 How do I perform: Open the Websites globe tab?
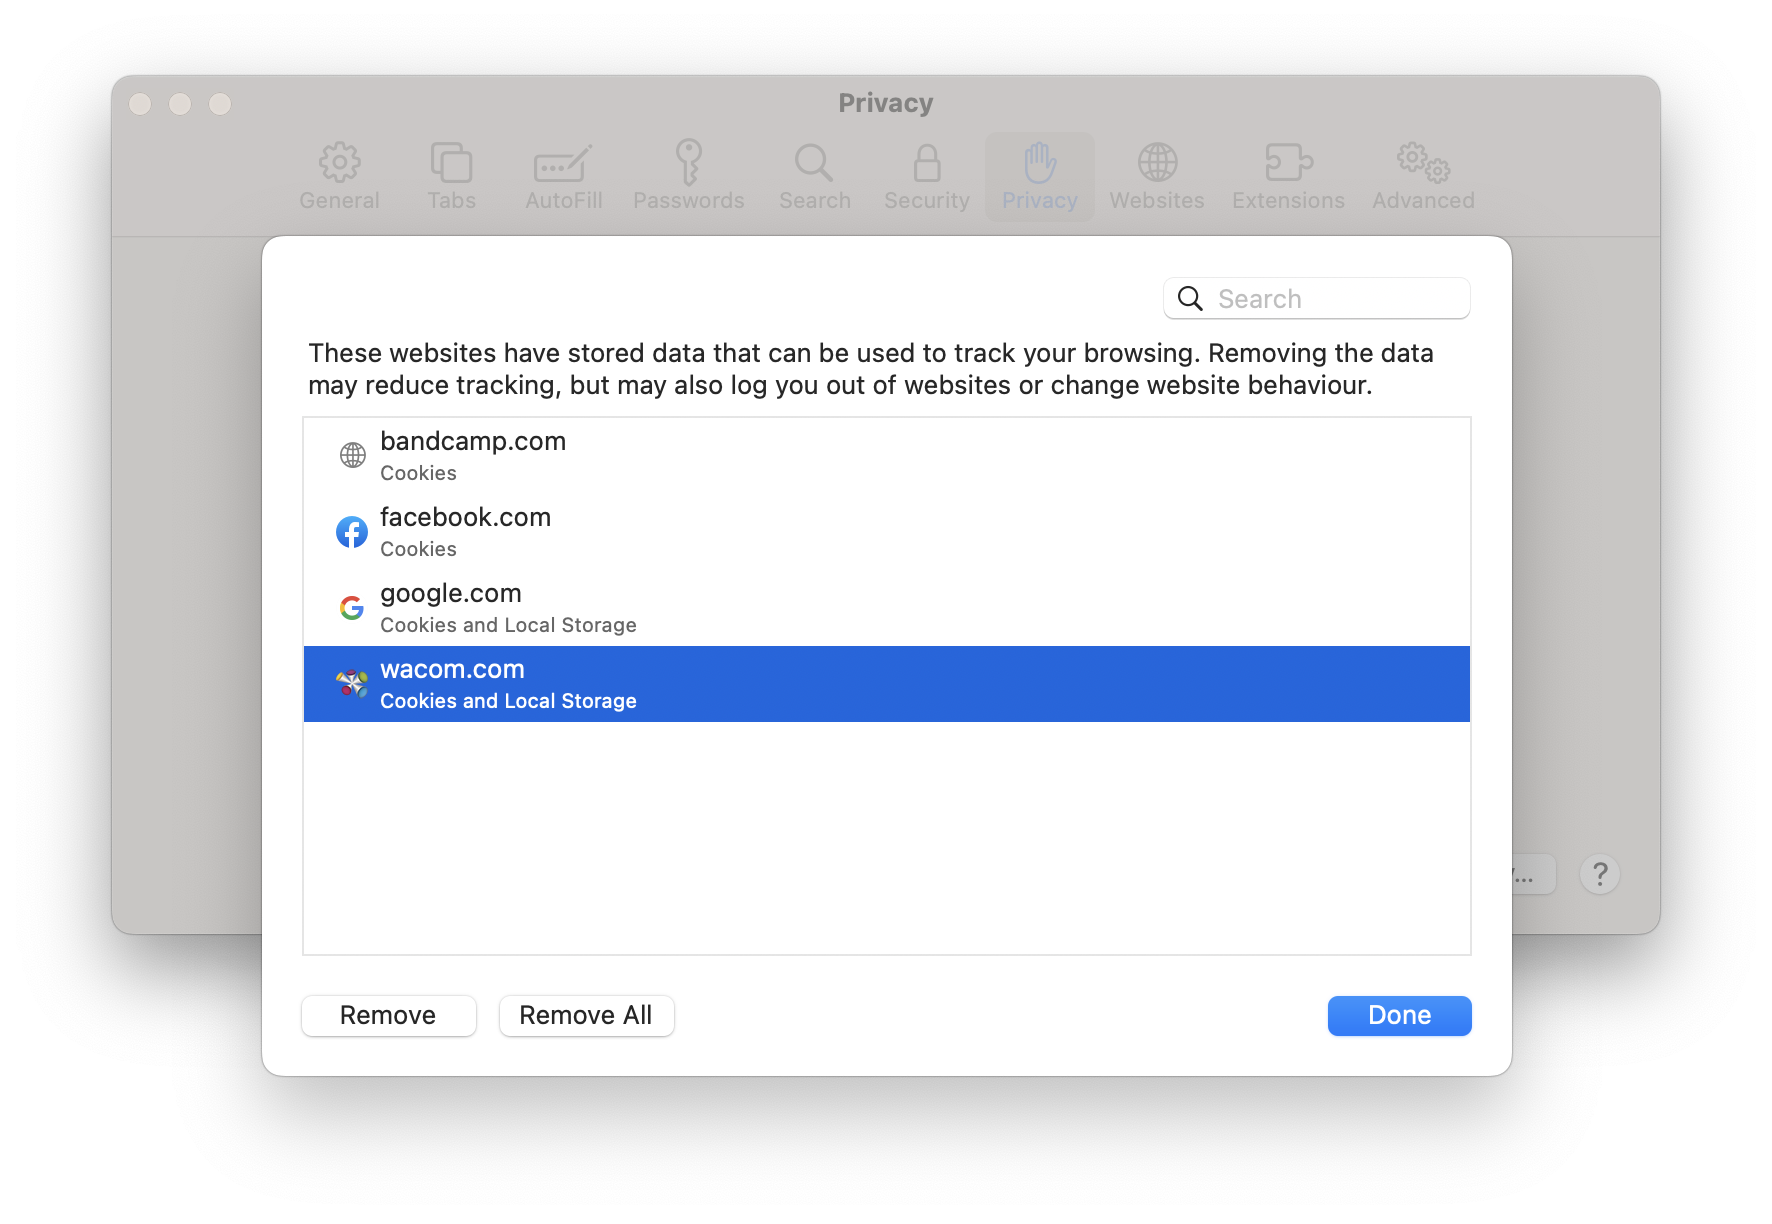pos(1156,175)
